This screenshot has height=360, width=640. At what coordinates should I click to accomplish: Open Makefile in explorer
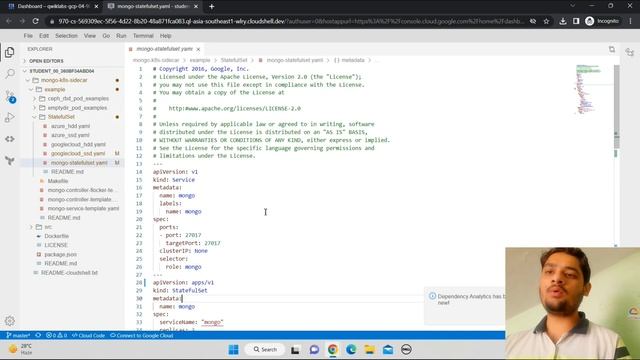tap(58, 181)
